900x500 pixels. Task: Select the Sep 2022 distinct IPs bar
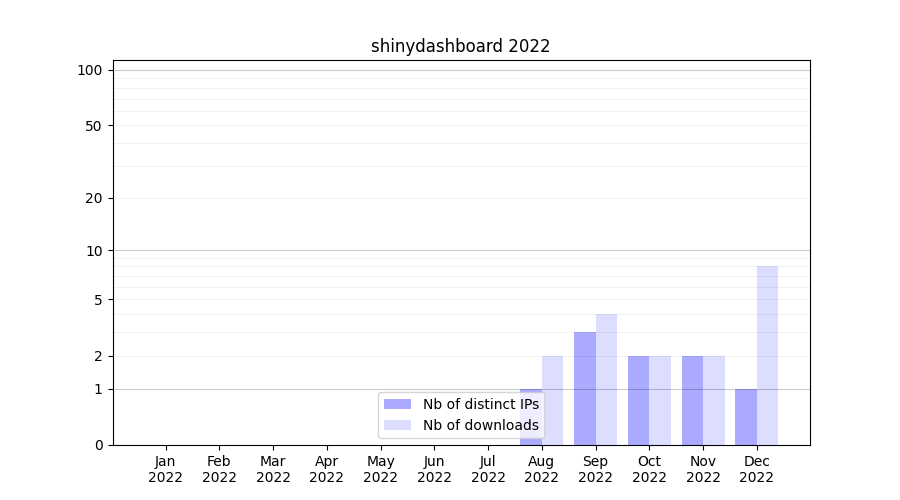(585, 388)
